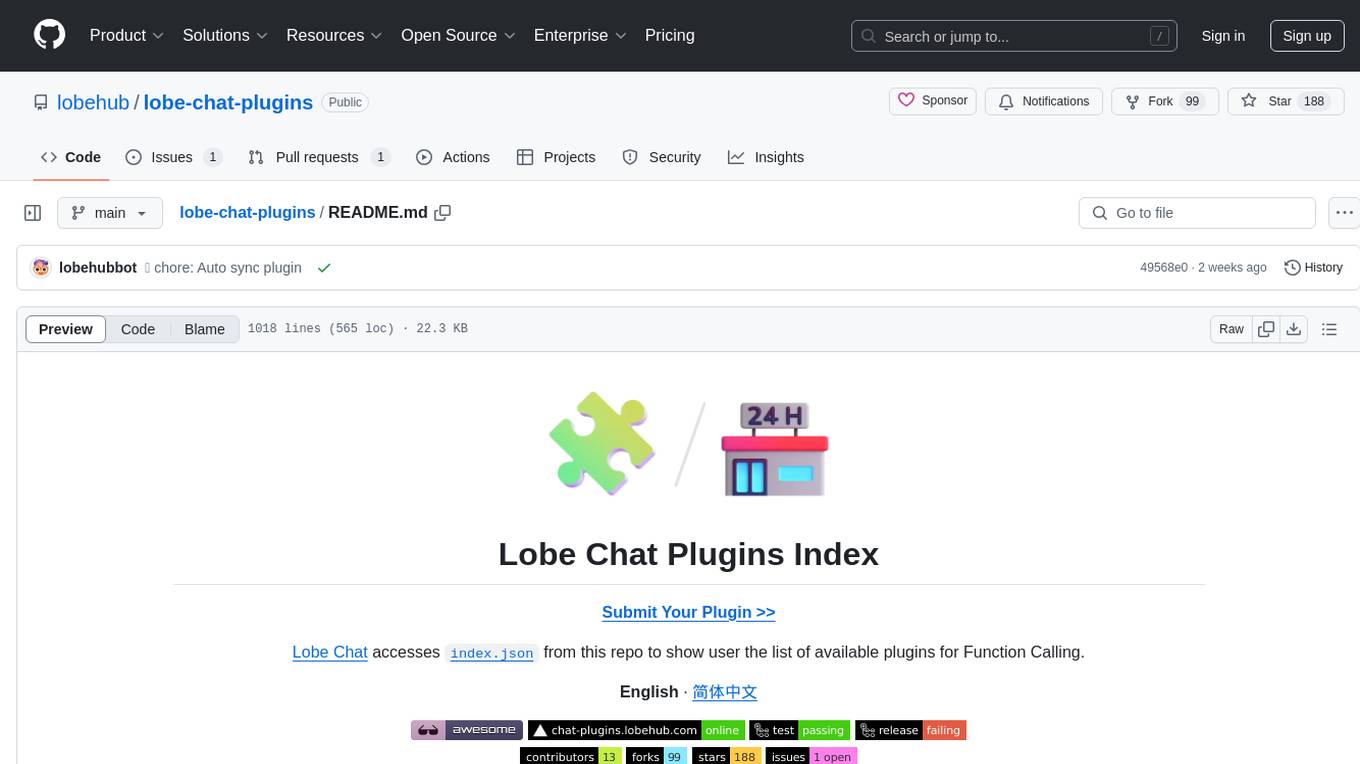Click the issues 1 open badge
The width and height of the screenshot is (1360, 764).
[812, 756]
